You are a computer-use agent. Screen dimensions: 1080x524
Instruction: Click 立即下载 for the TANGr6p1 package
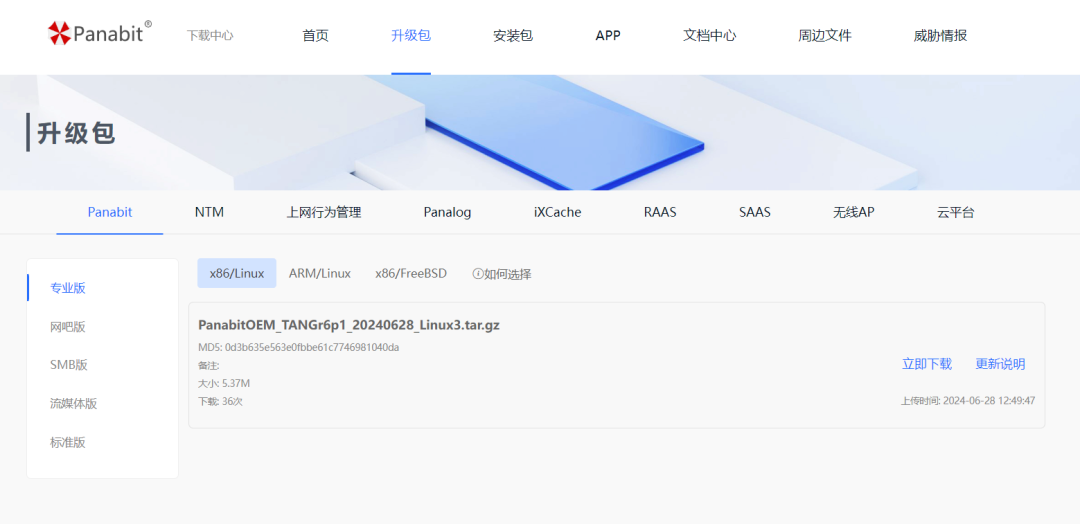click(927, 364)
